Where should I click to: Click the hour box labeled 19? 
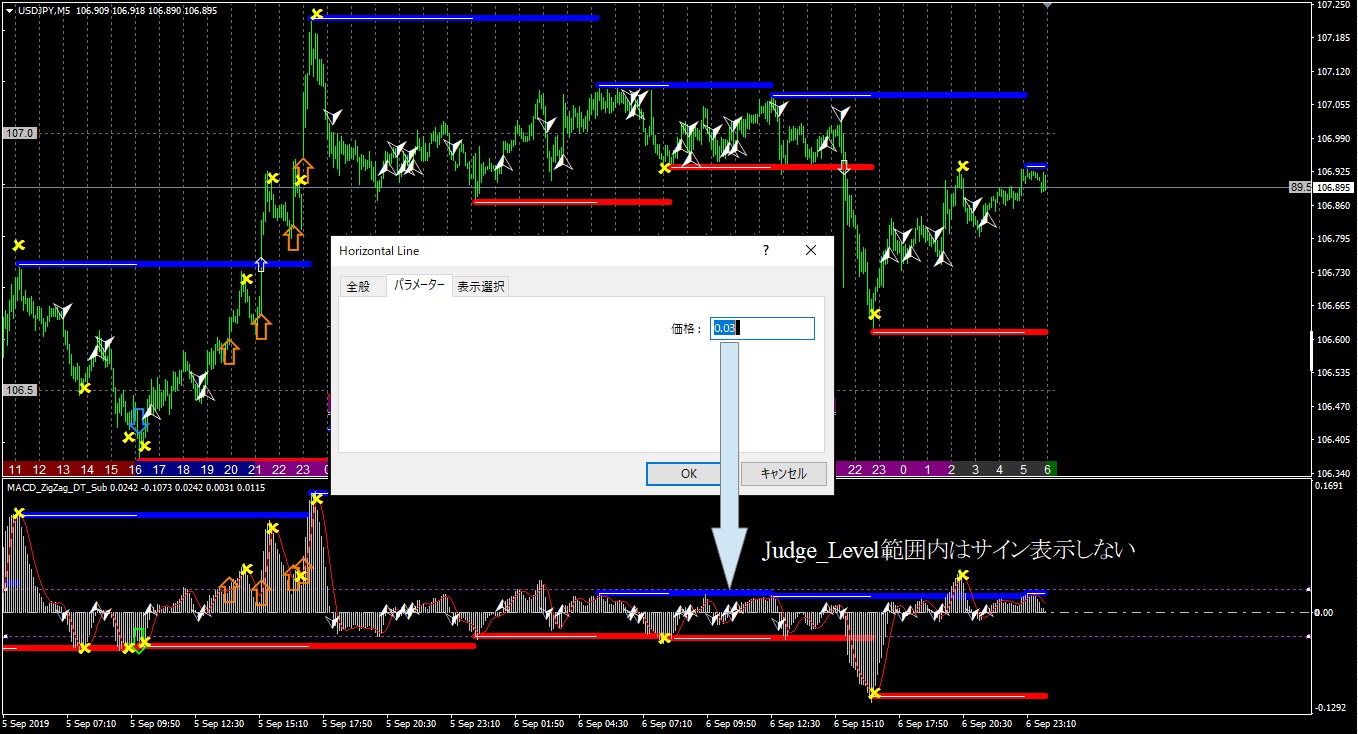coord(207,469)
